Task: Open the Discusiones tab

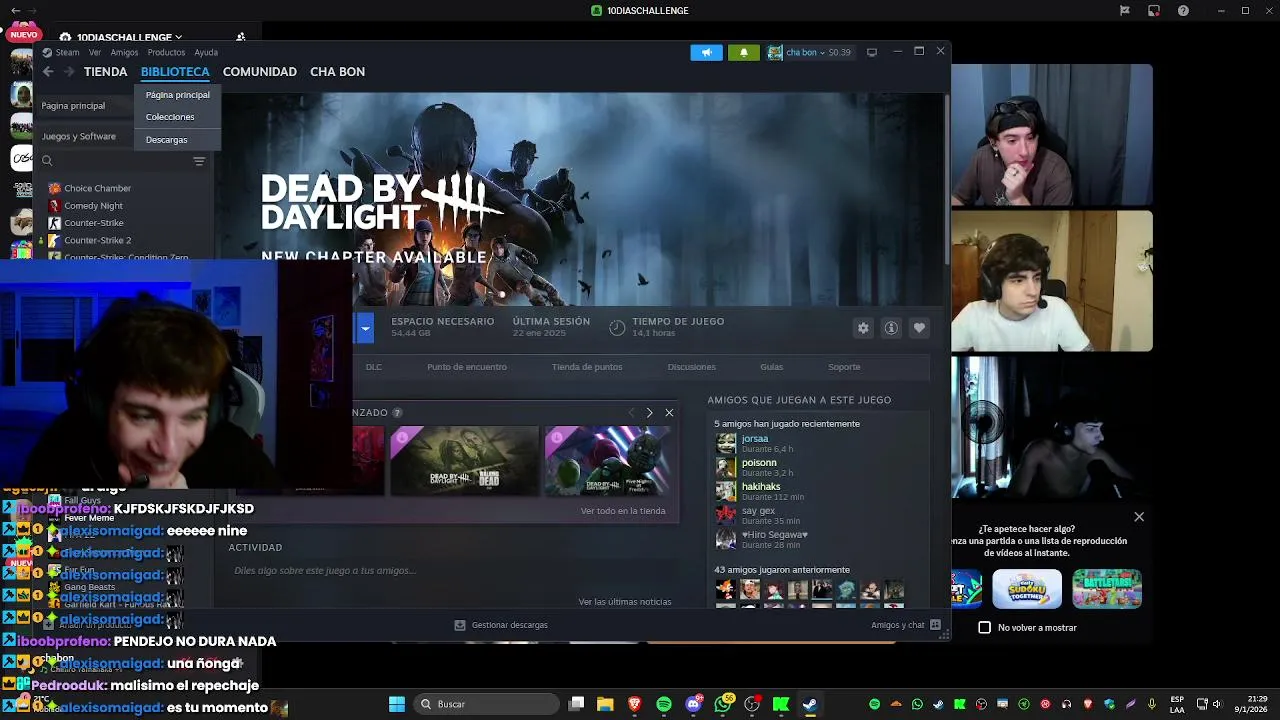Action: click(692, 367)
